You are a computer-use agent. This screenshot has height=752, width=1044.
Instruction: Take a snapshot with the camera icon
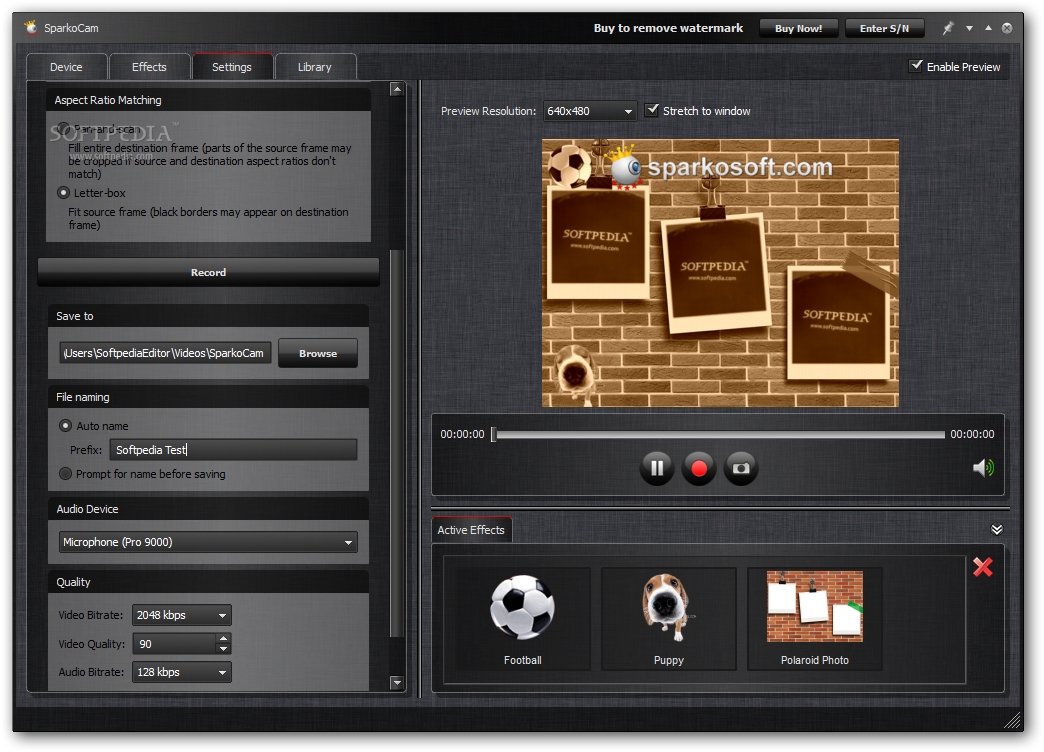tap(740, 468)
